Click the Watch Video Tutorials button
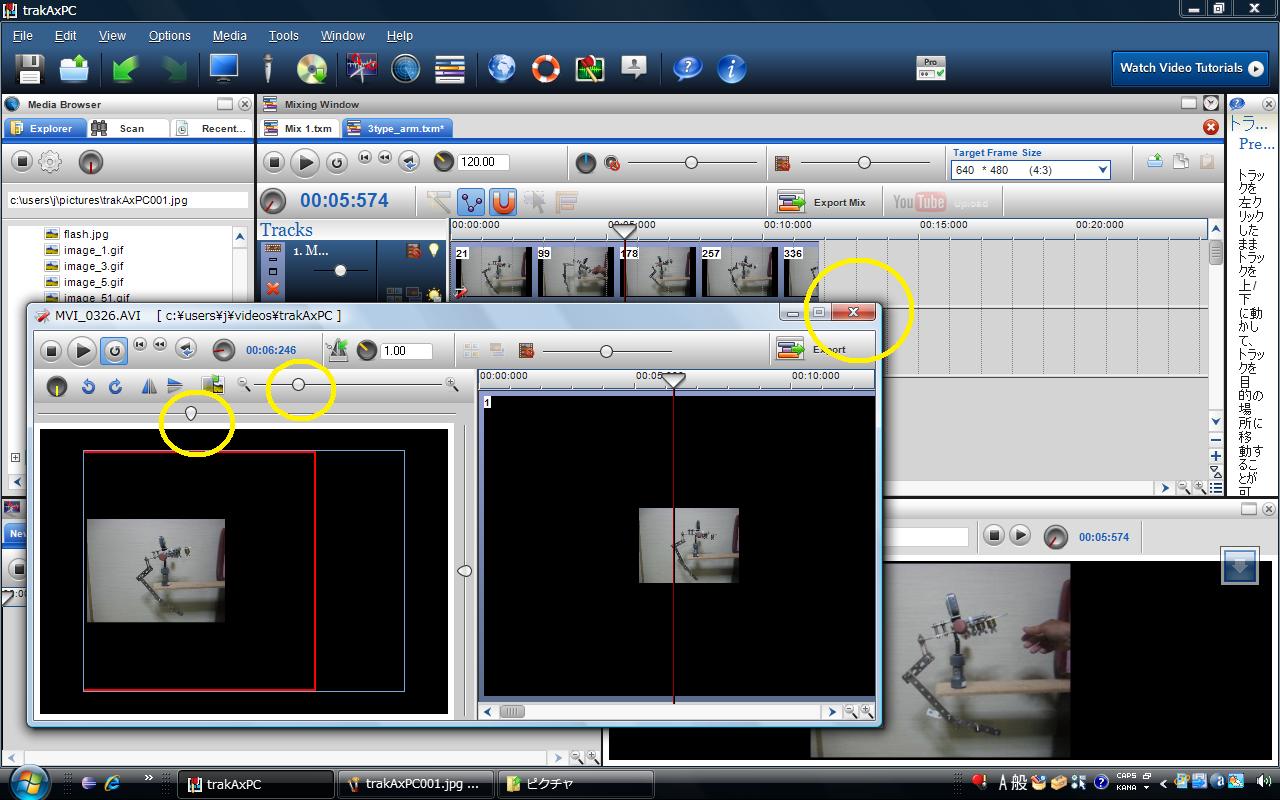Viewport: 1280px width, 800px height. (x=1190, y=68)
